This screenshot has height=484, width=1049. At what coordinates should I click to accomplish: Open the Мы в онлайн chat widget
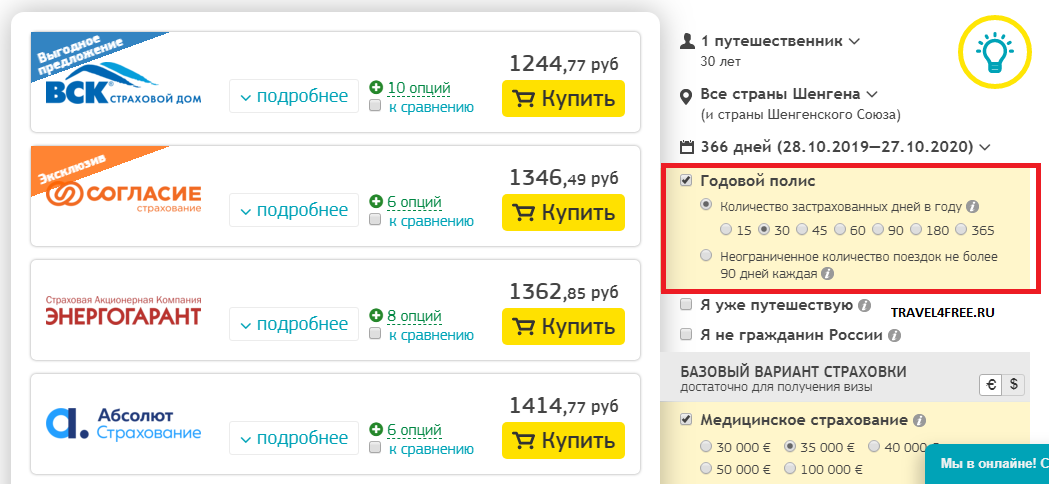pyautogui.click(x=989, y=464)
